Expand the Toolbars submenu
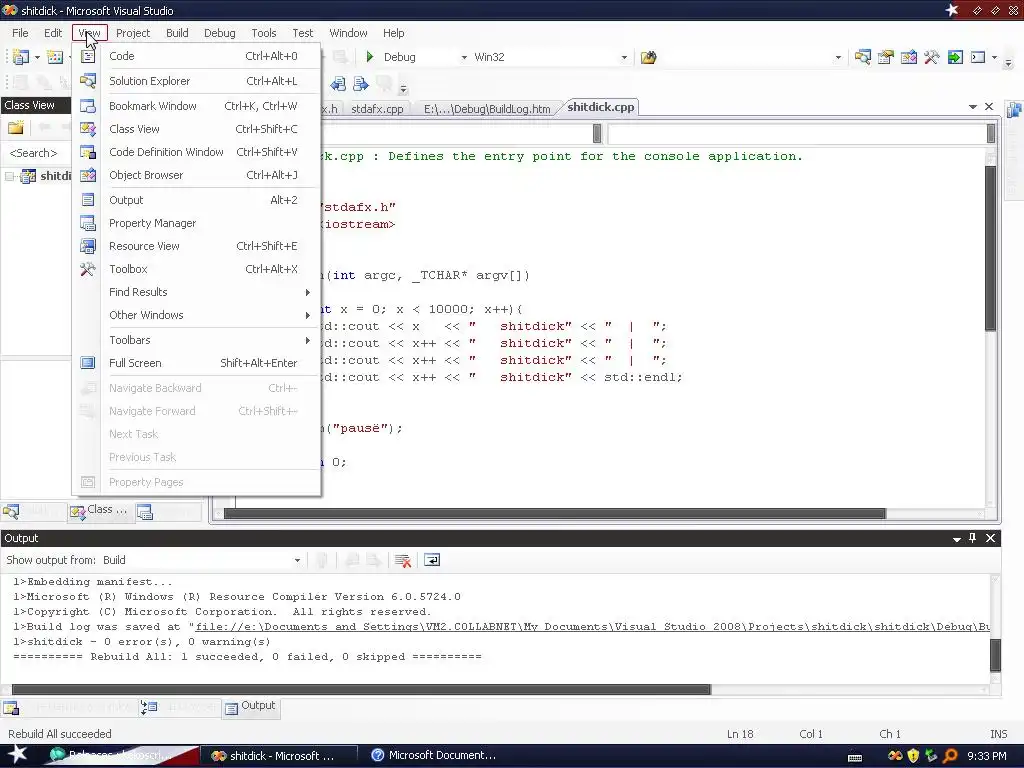1024x768 pixels. click(x=197, y=340)
